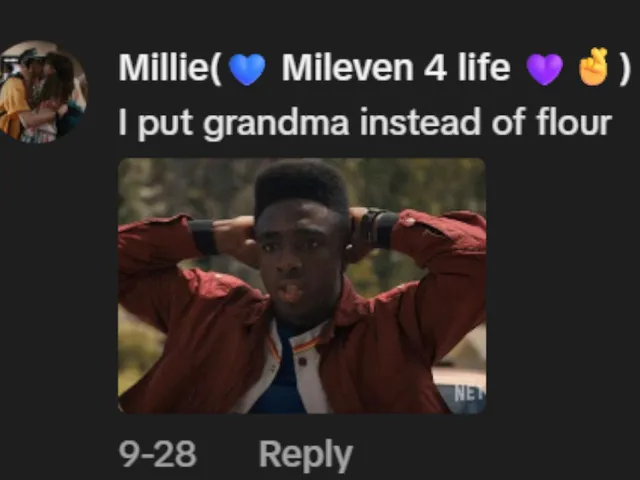
Task: Click the 'Mileven 4 life' username text
Action: (x=396, y=68)
